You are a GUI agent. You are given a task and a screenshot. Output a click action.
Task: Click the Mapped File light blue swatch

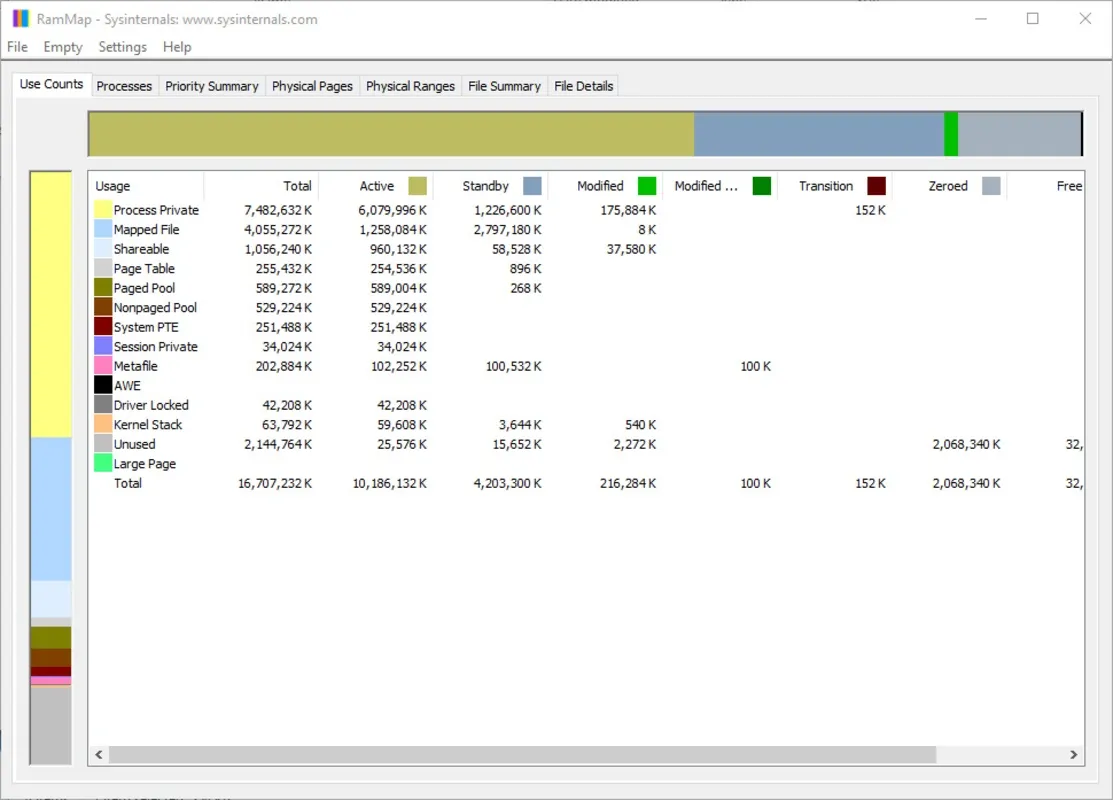[103, 229]
